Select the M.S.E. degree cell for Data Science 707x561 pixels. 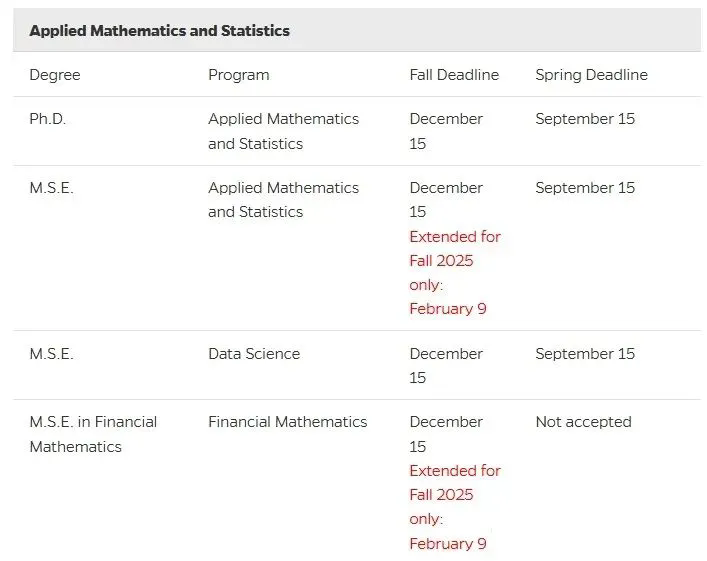coord(51,354)
